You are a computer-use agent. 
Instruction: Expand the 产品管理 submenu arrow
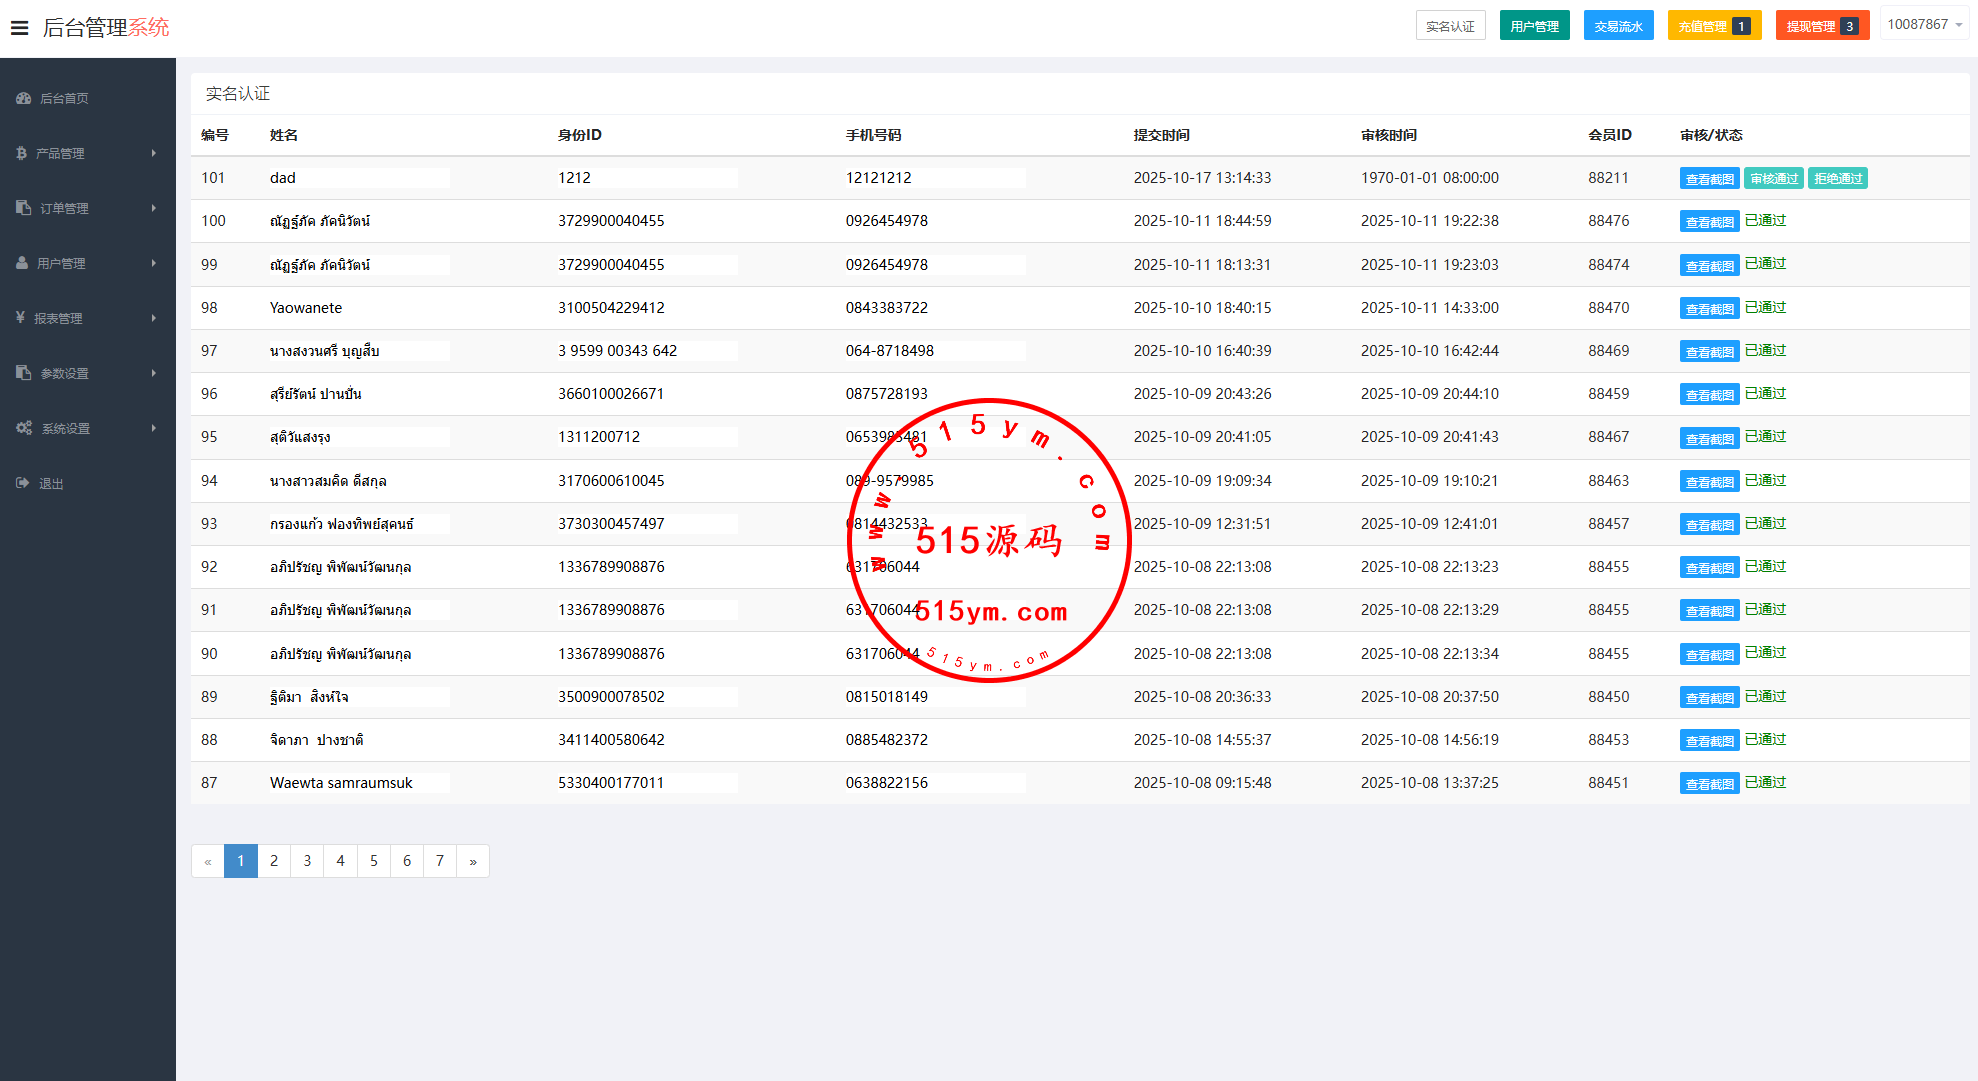coord(153,153)
